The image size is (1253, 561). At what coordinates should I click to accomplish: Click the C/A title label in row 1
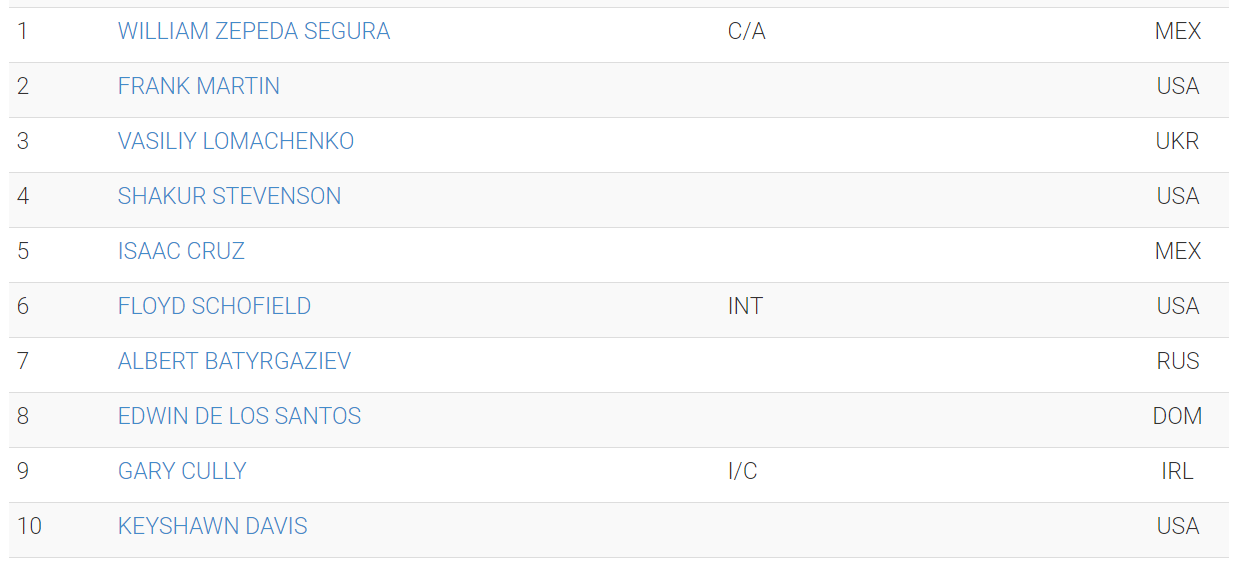tap(747, 31)
